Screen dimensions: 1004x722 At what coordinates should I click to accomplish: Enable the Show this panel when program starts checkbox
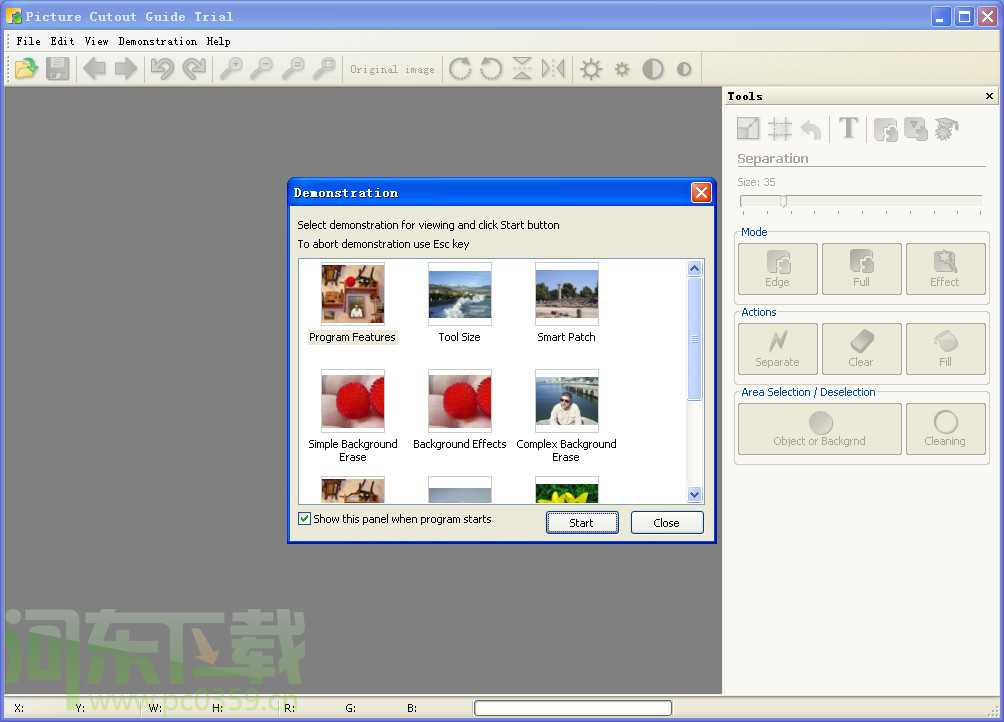pyautogui.click(x=305, y=519)
